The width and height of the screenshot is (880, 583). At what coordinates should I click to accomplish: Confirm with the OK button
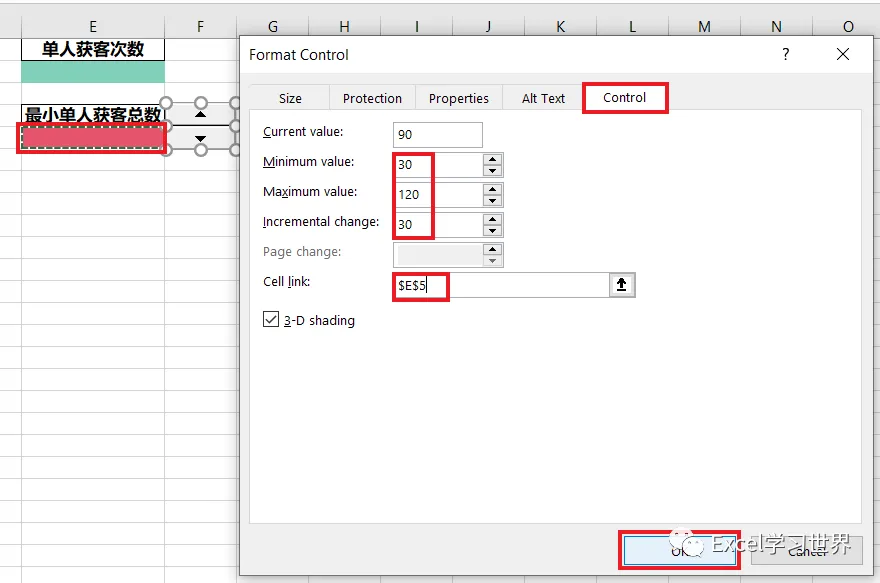click(679, 550)
